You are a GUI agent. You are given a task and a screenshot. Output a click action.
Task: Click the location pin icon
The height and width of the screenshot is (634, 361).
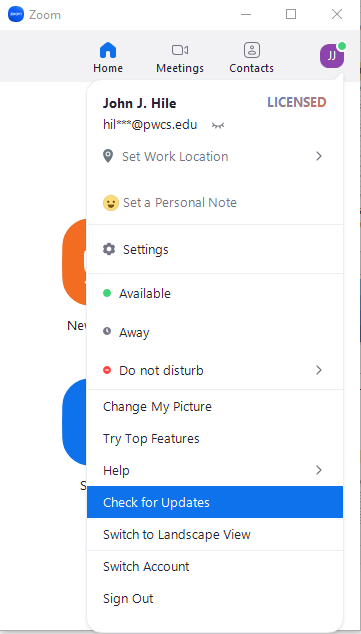click(108, 156)
